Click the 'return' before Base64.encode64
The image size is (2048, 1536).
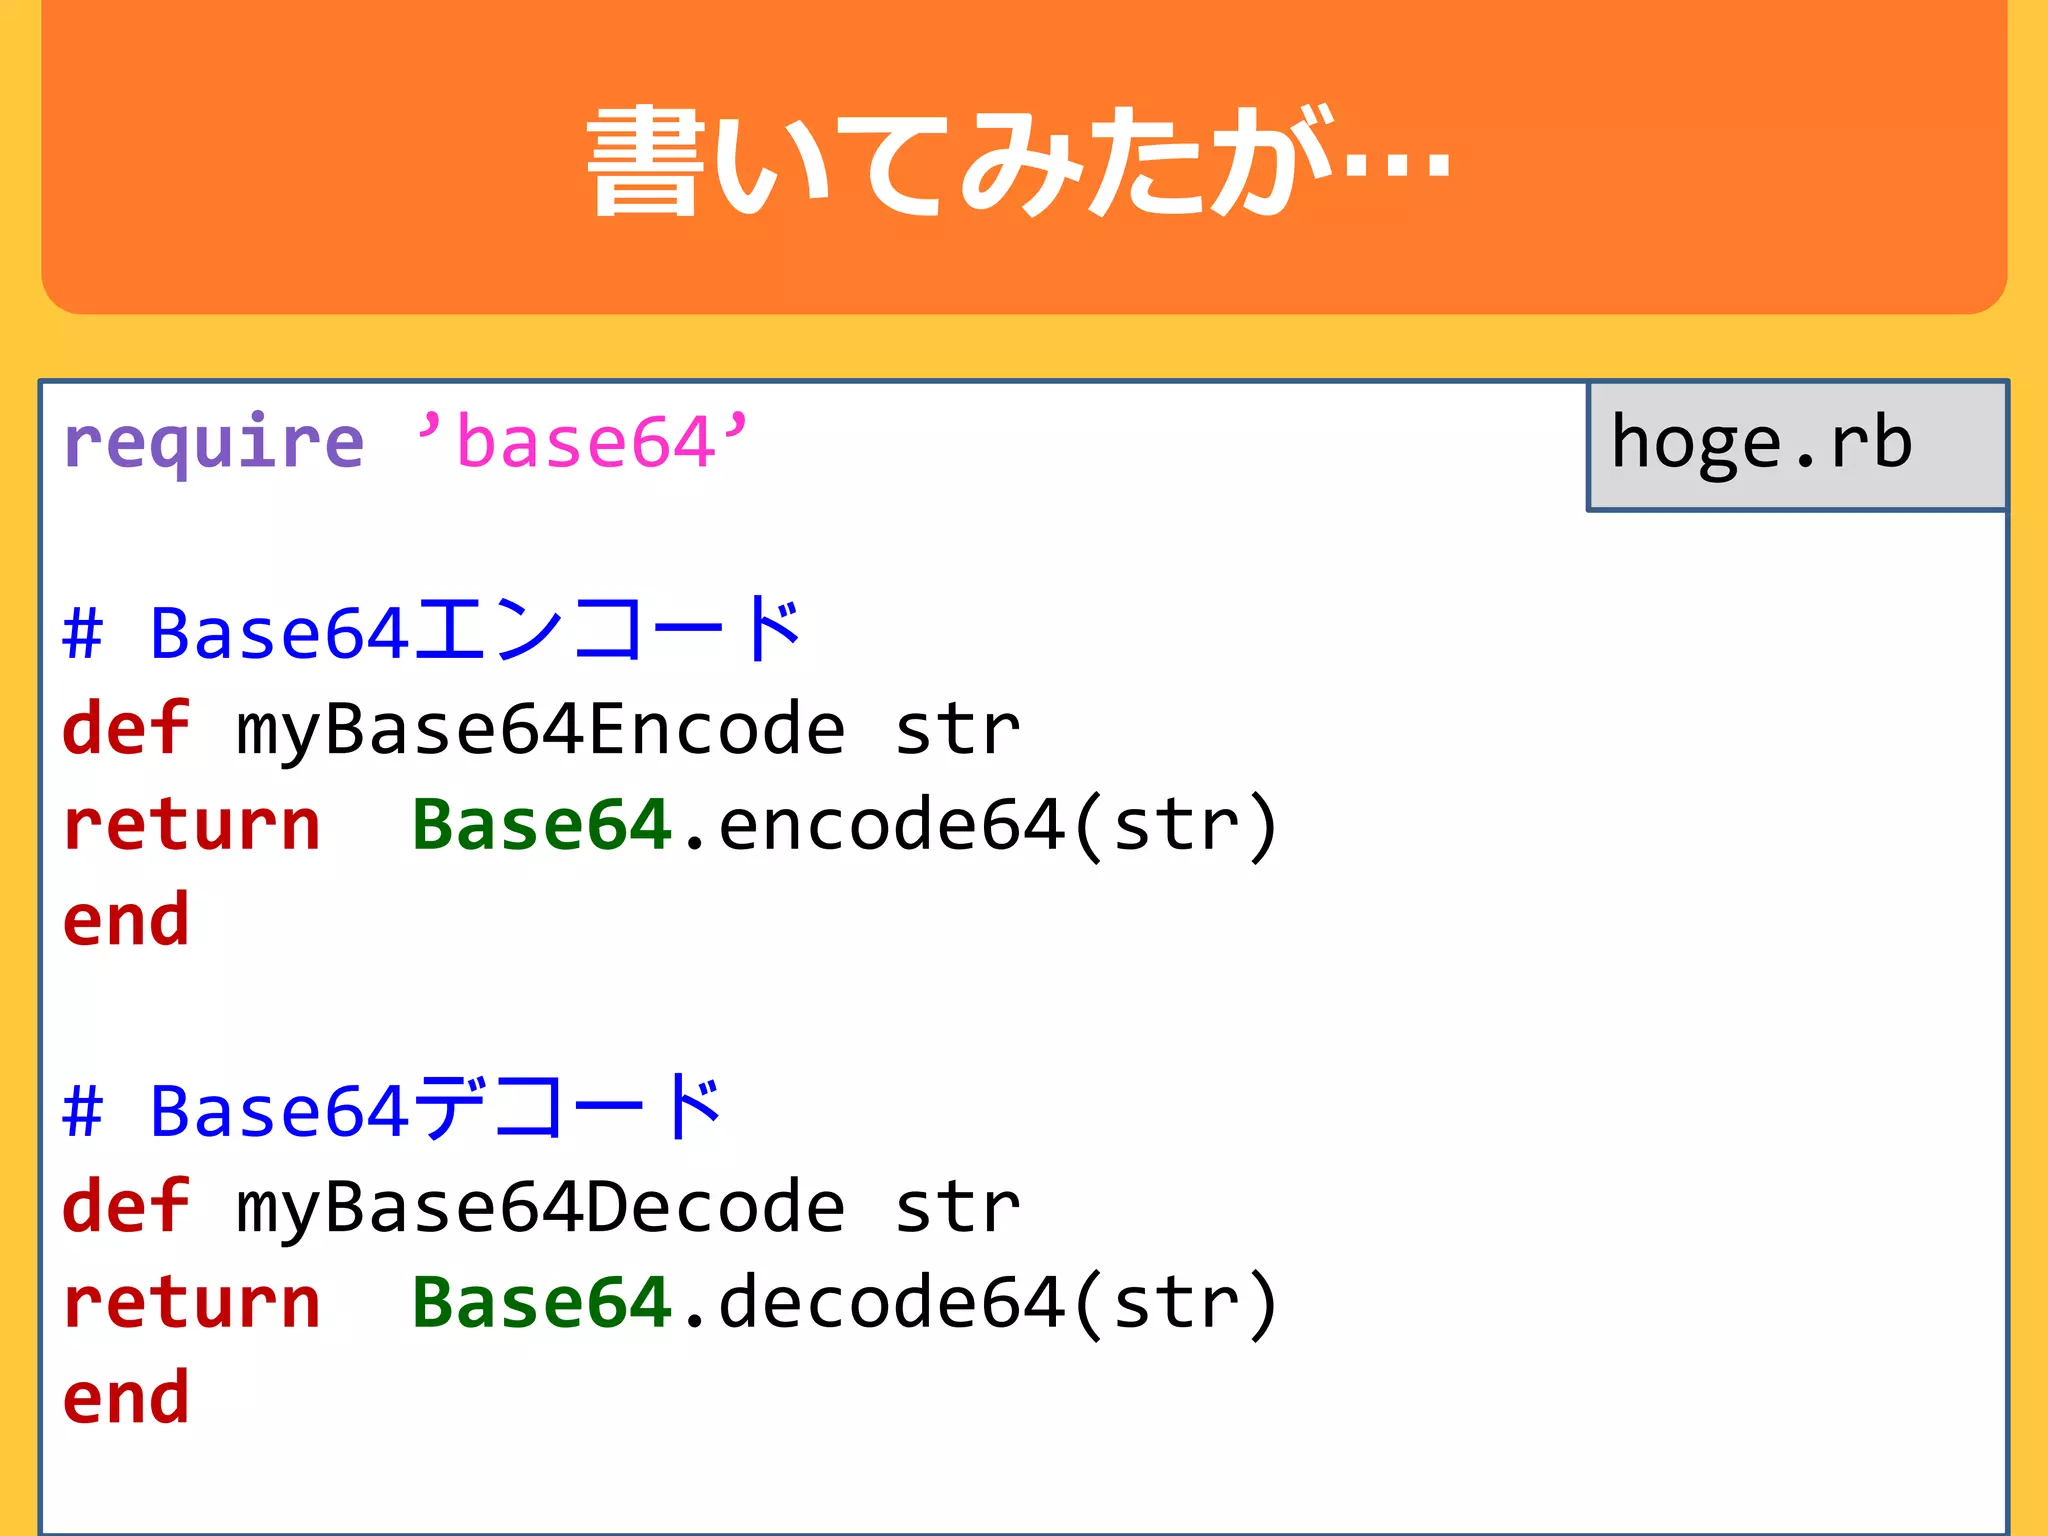click(191, 826)
